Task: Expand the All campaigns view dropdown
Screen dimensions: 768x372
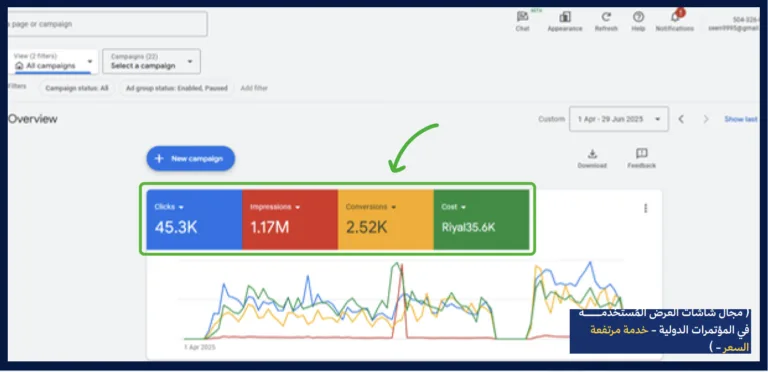Action: [x=53, y=62]
